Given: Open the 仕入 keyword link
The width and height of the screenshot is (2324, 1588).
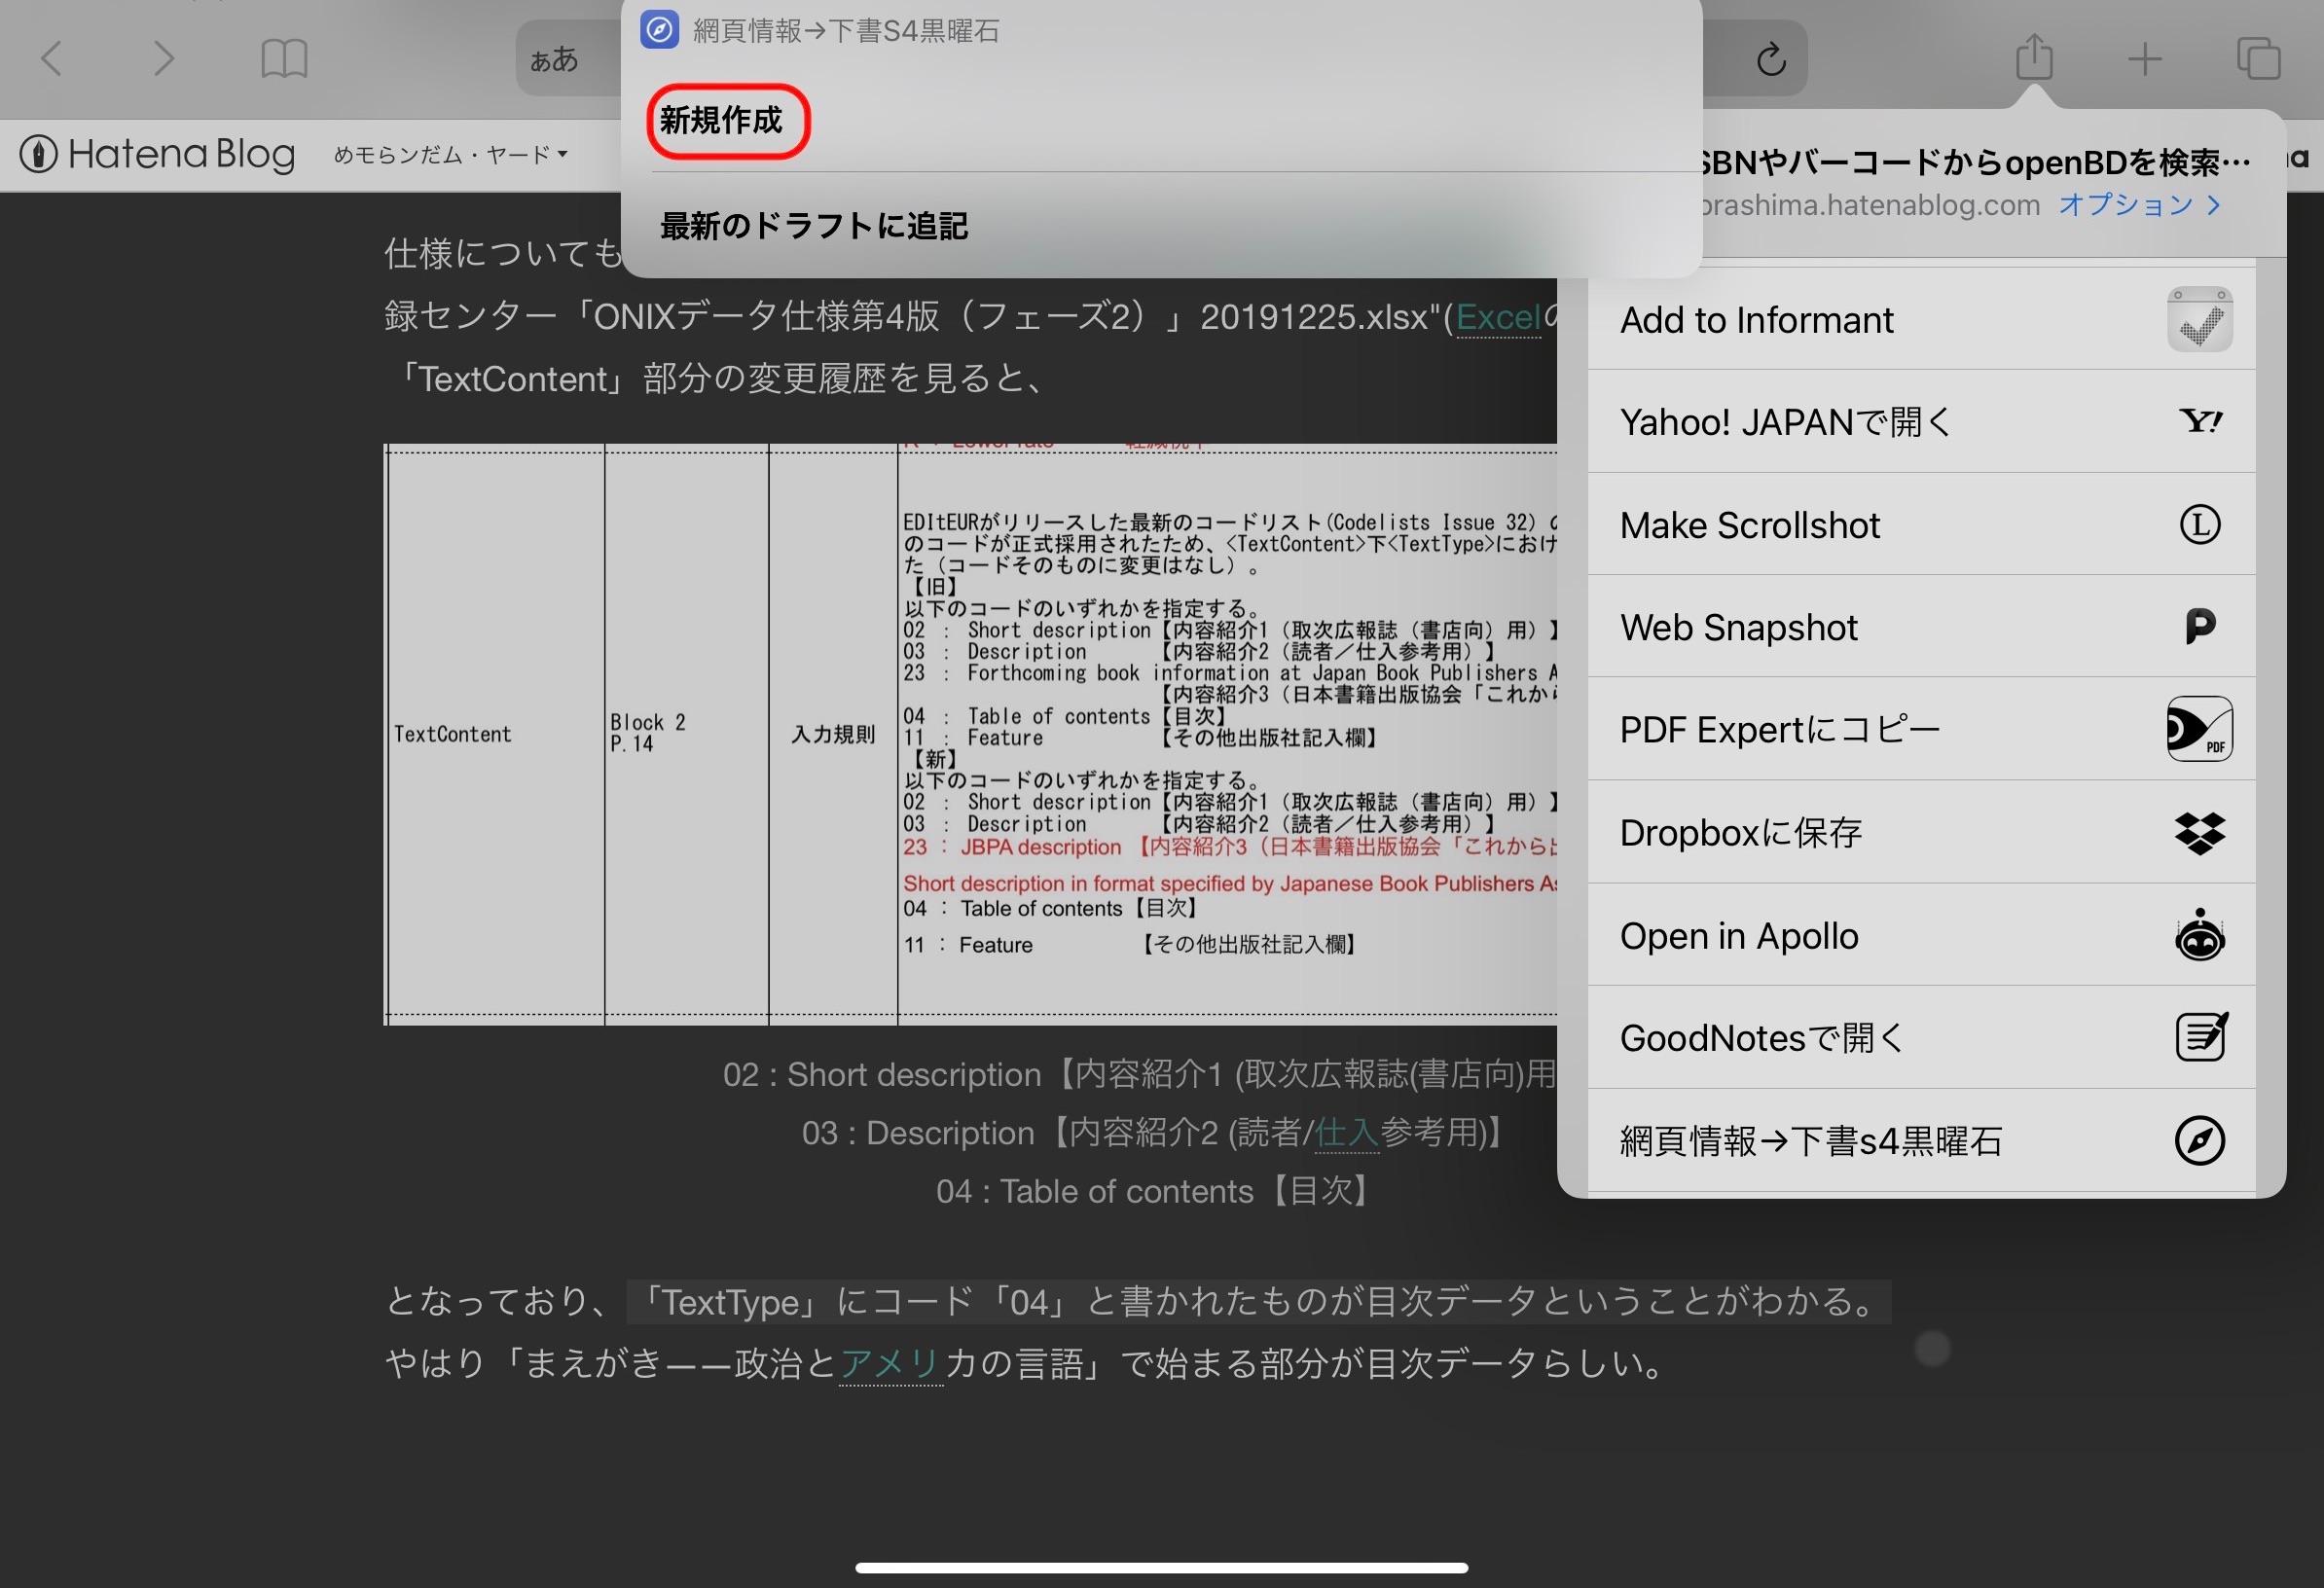Looking at the screenshot, I should pos(1346,1133).
